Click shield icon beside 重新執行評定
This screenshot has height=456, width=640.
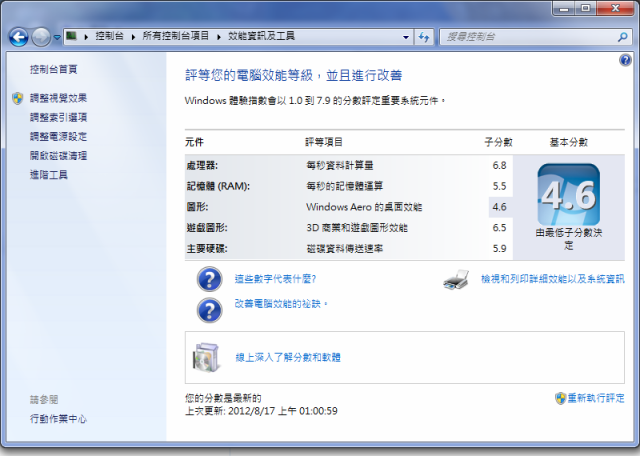click(560, 398)
